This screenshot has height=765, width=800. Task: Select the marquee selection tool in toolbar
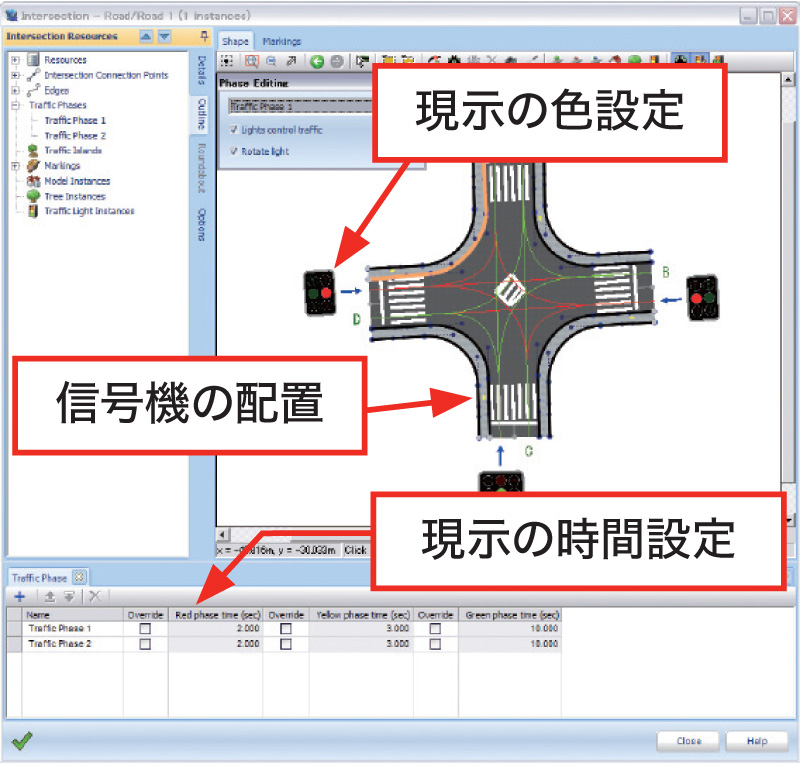(227, 61)
